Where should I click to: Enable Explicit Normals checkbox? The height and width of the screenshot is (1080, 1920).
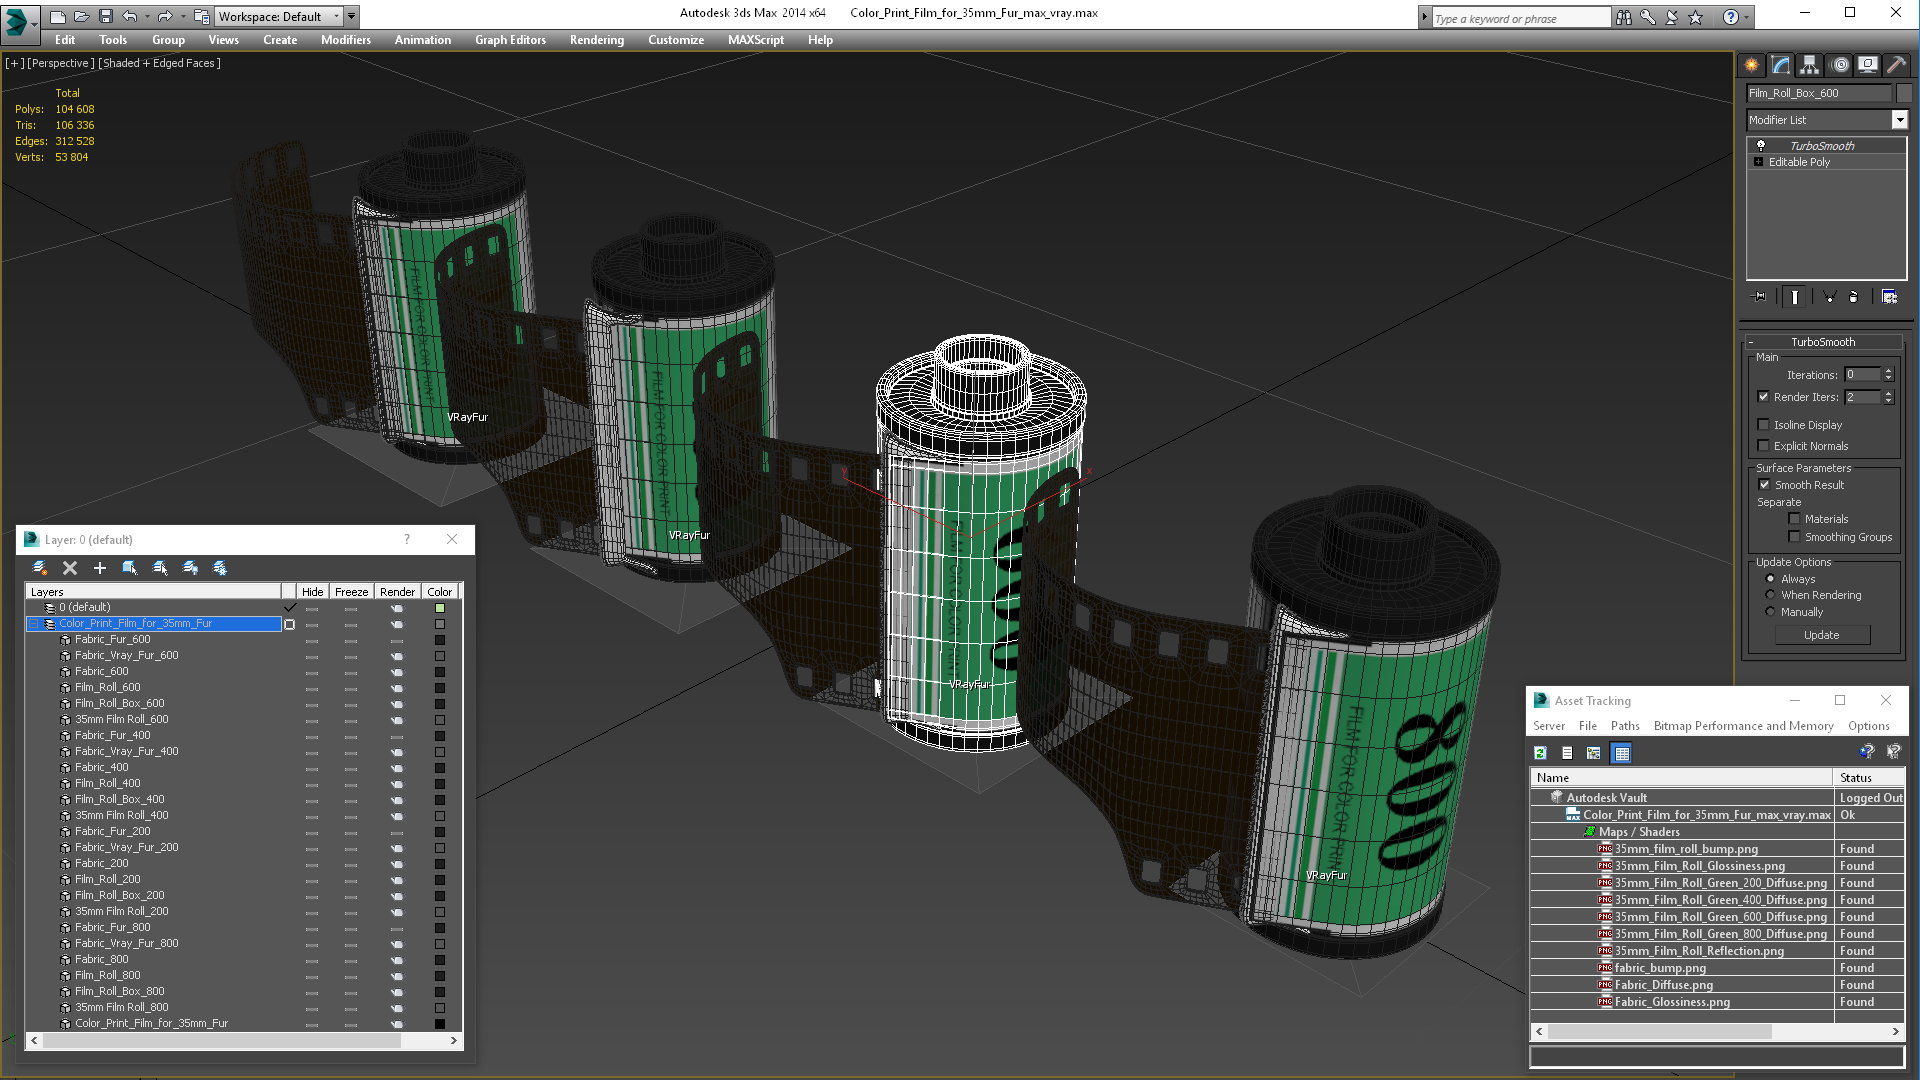click(x=1764, y=446)
